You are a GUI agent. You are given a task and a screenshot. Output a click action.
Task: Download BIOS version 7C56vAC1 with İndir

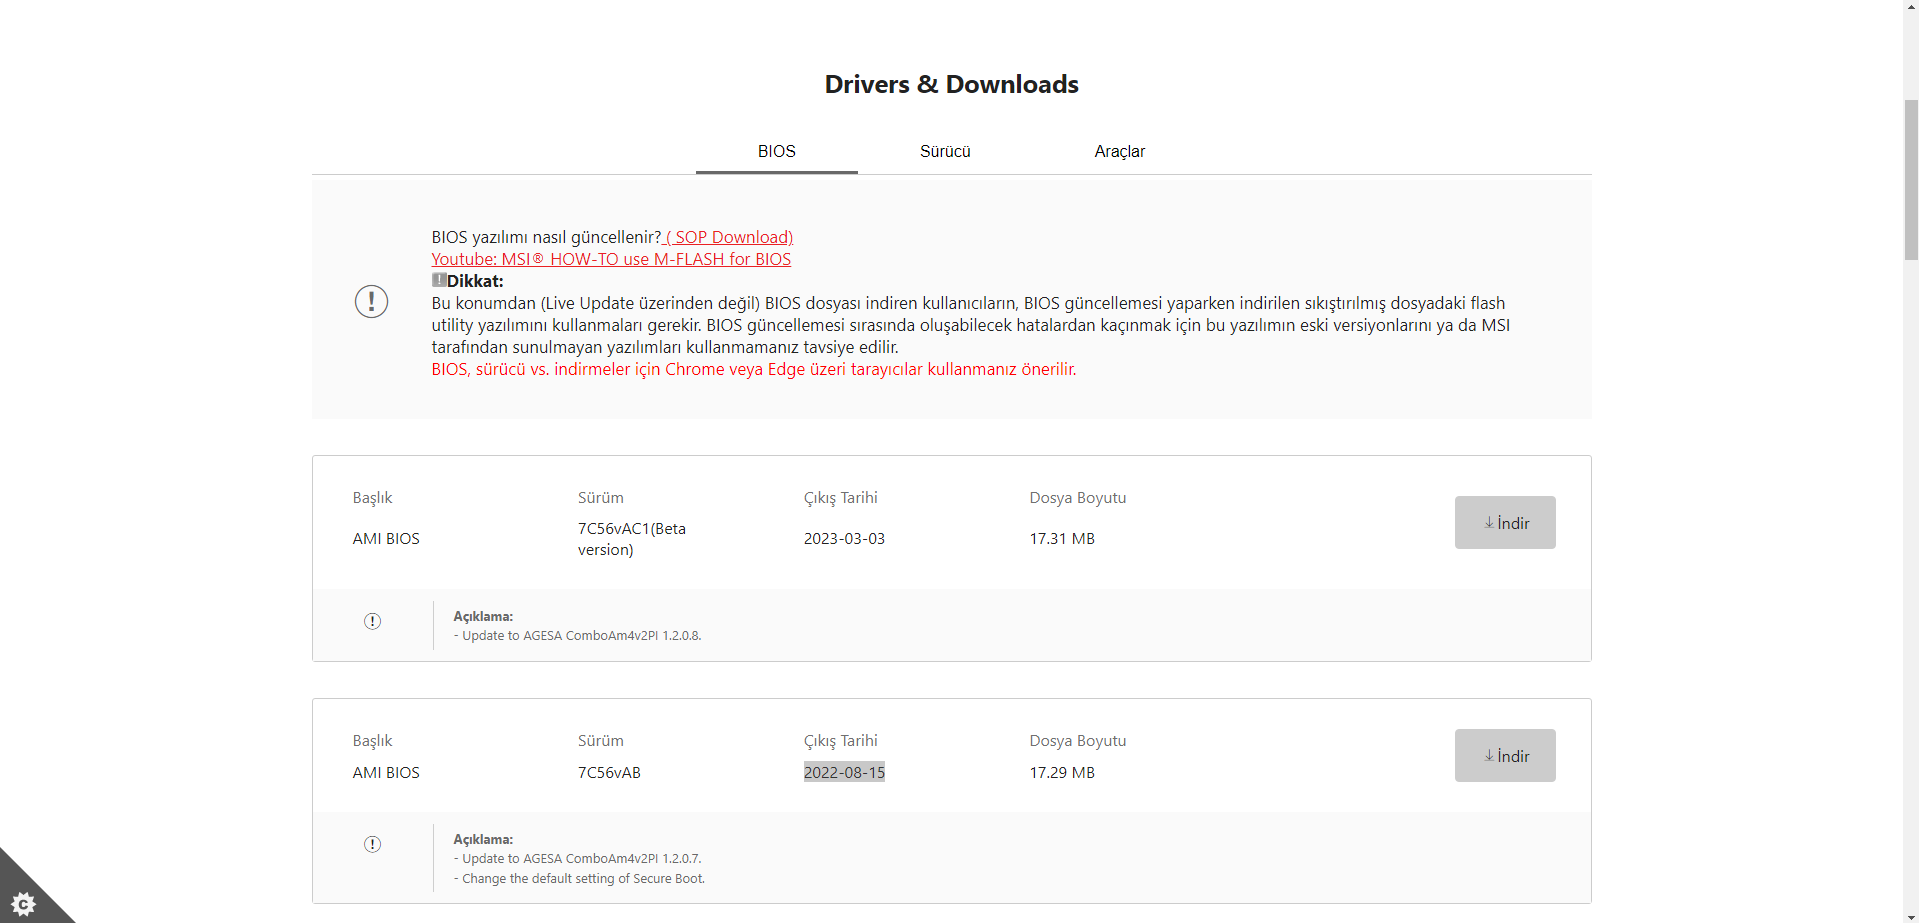pyautogui.click(x=1505, y=522)
